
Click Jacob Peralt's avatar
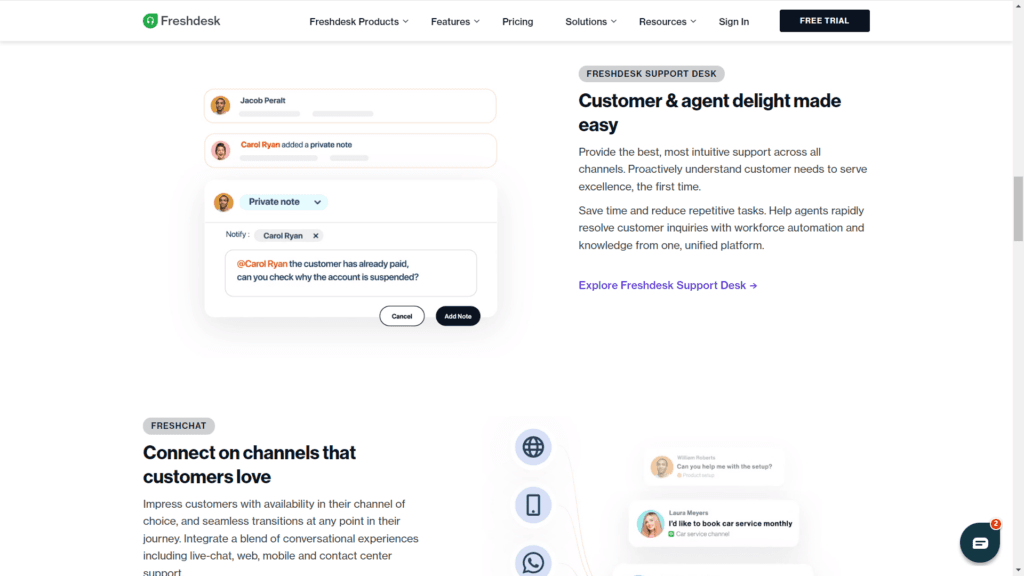coord(220,105)
